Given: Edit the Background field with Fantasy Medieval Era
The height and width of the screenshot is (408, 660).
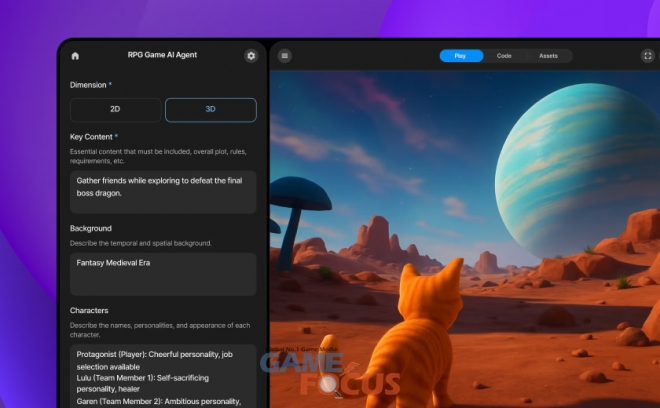Looking at the screenshot, I should [x=163, y=274].
